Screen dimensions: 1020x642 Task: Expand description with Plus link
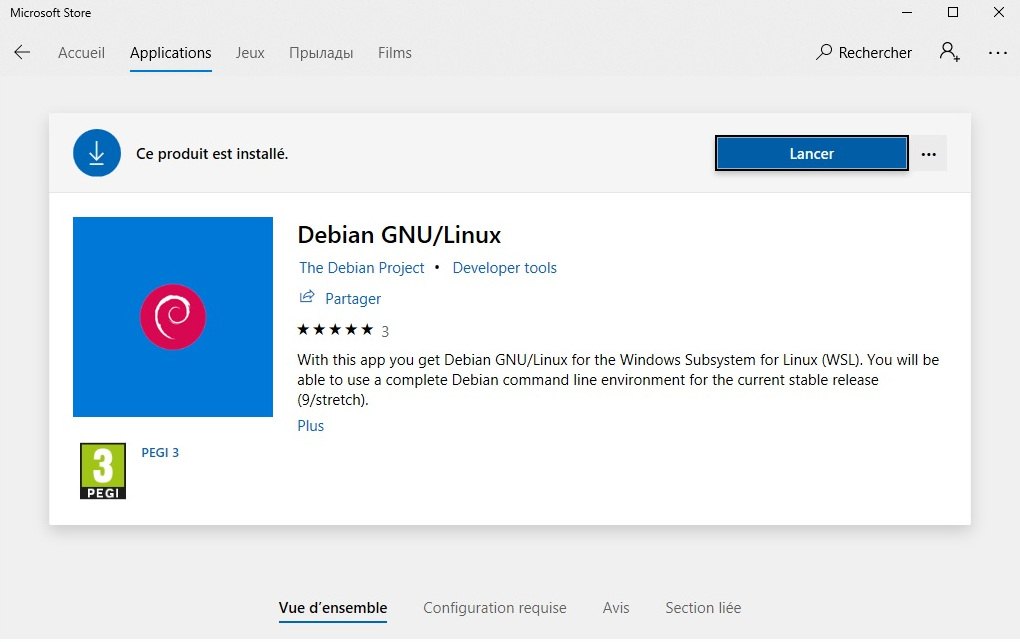310,426
